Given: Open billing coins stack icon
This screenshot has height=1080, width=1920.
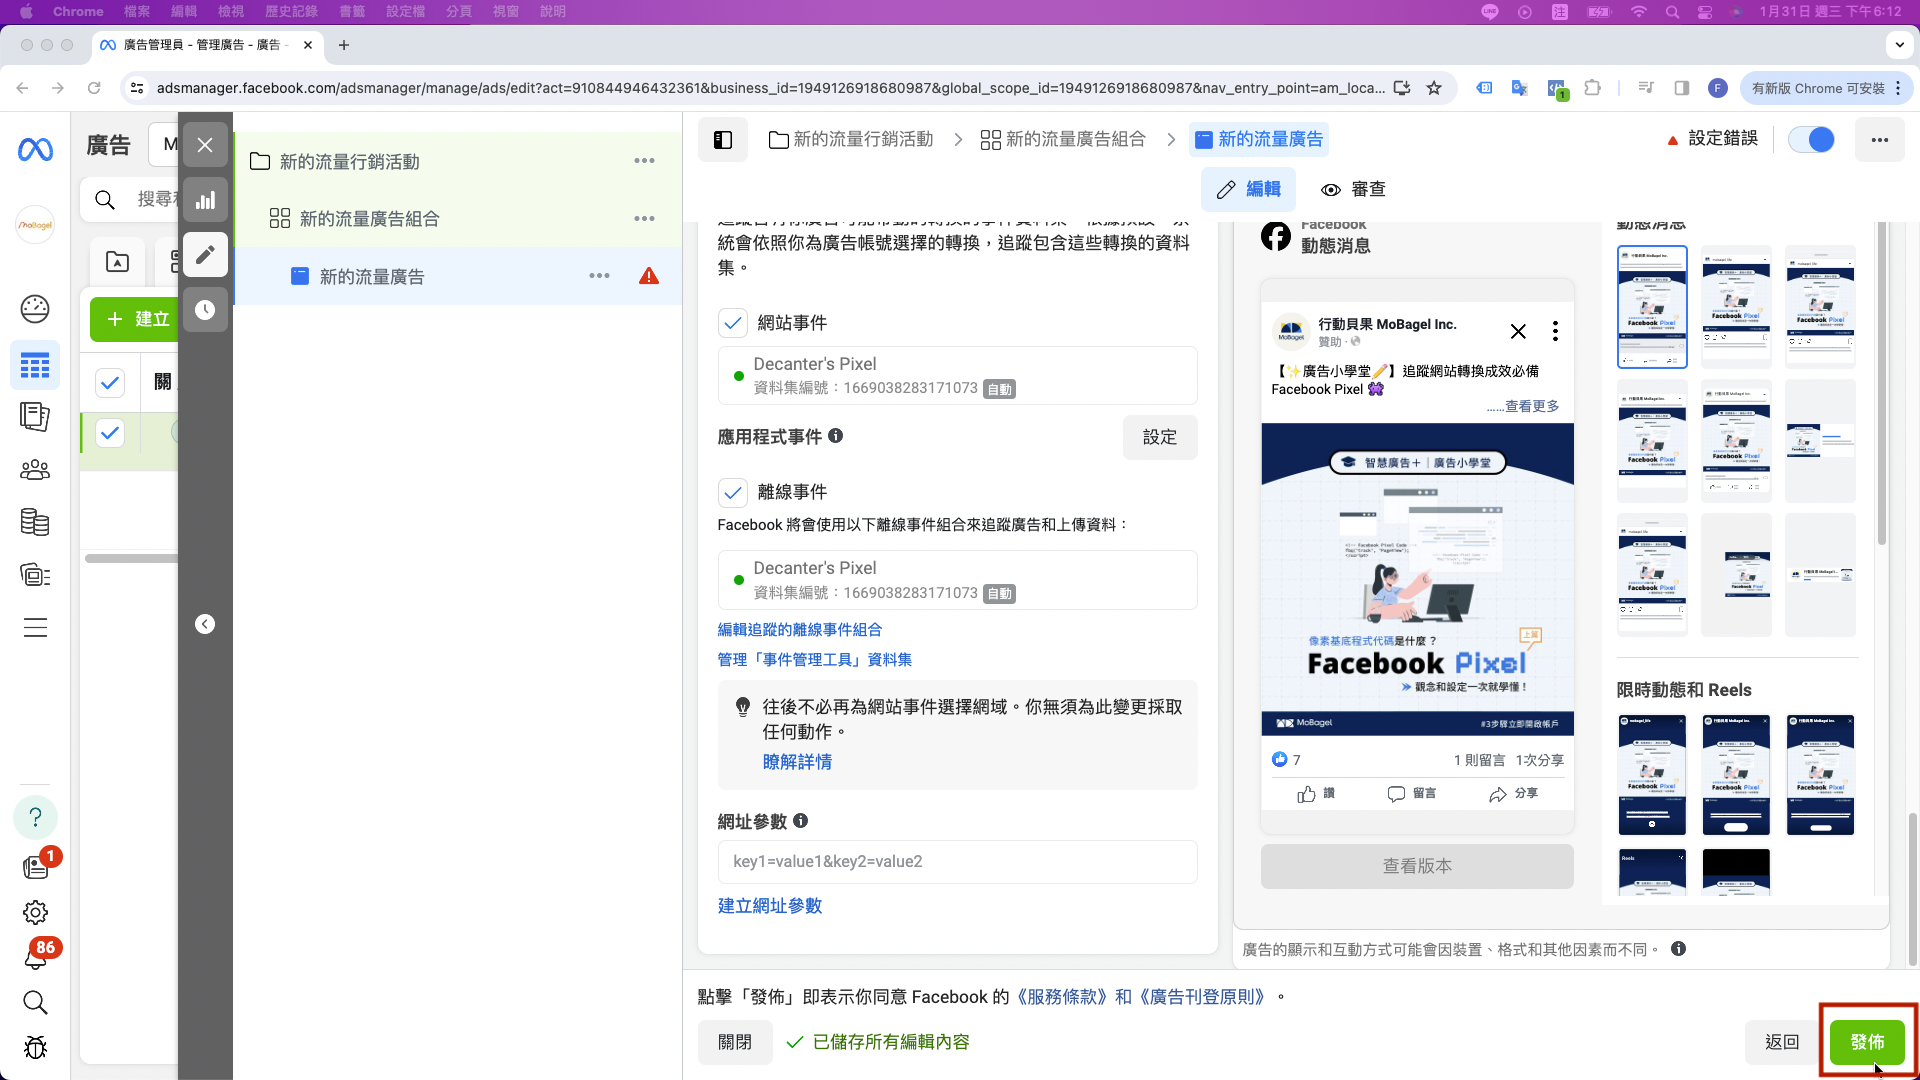Looking at the screenshot, I should [x=35, y=522].
